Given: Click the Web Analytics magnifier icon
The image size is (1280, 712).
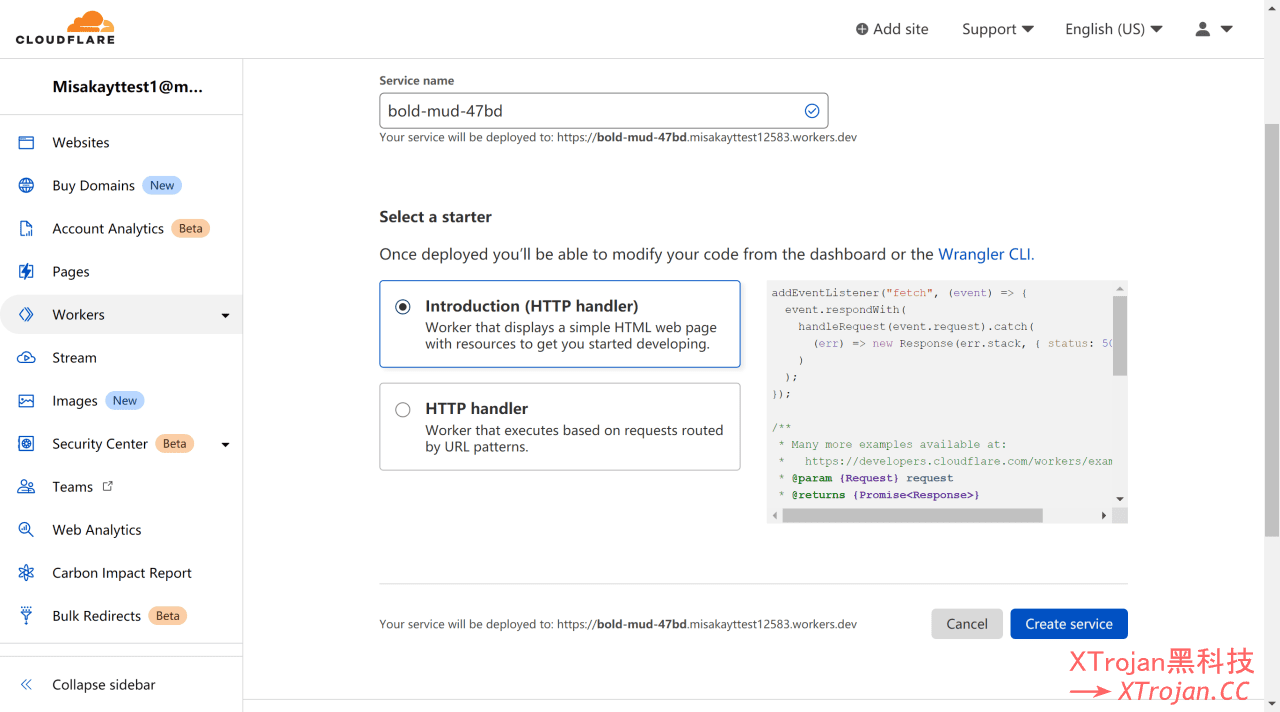Looking at the screenshot, I should click(27, 530).
